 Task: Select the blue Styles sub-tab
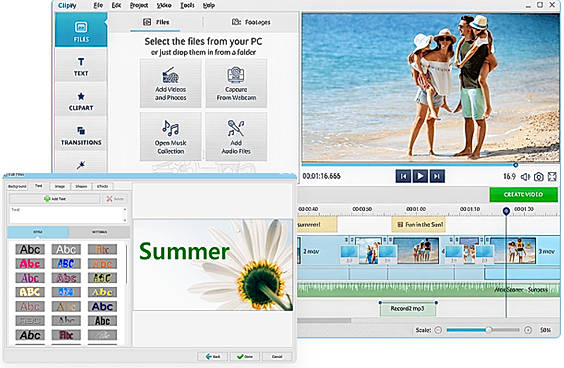coord(37,232)
